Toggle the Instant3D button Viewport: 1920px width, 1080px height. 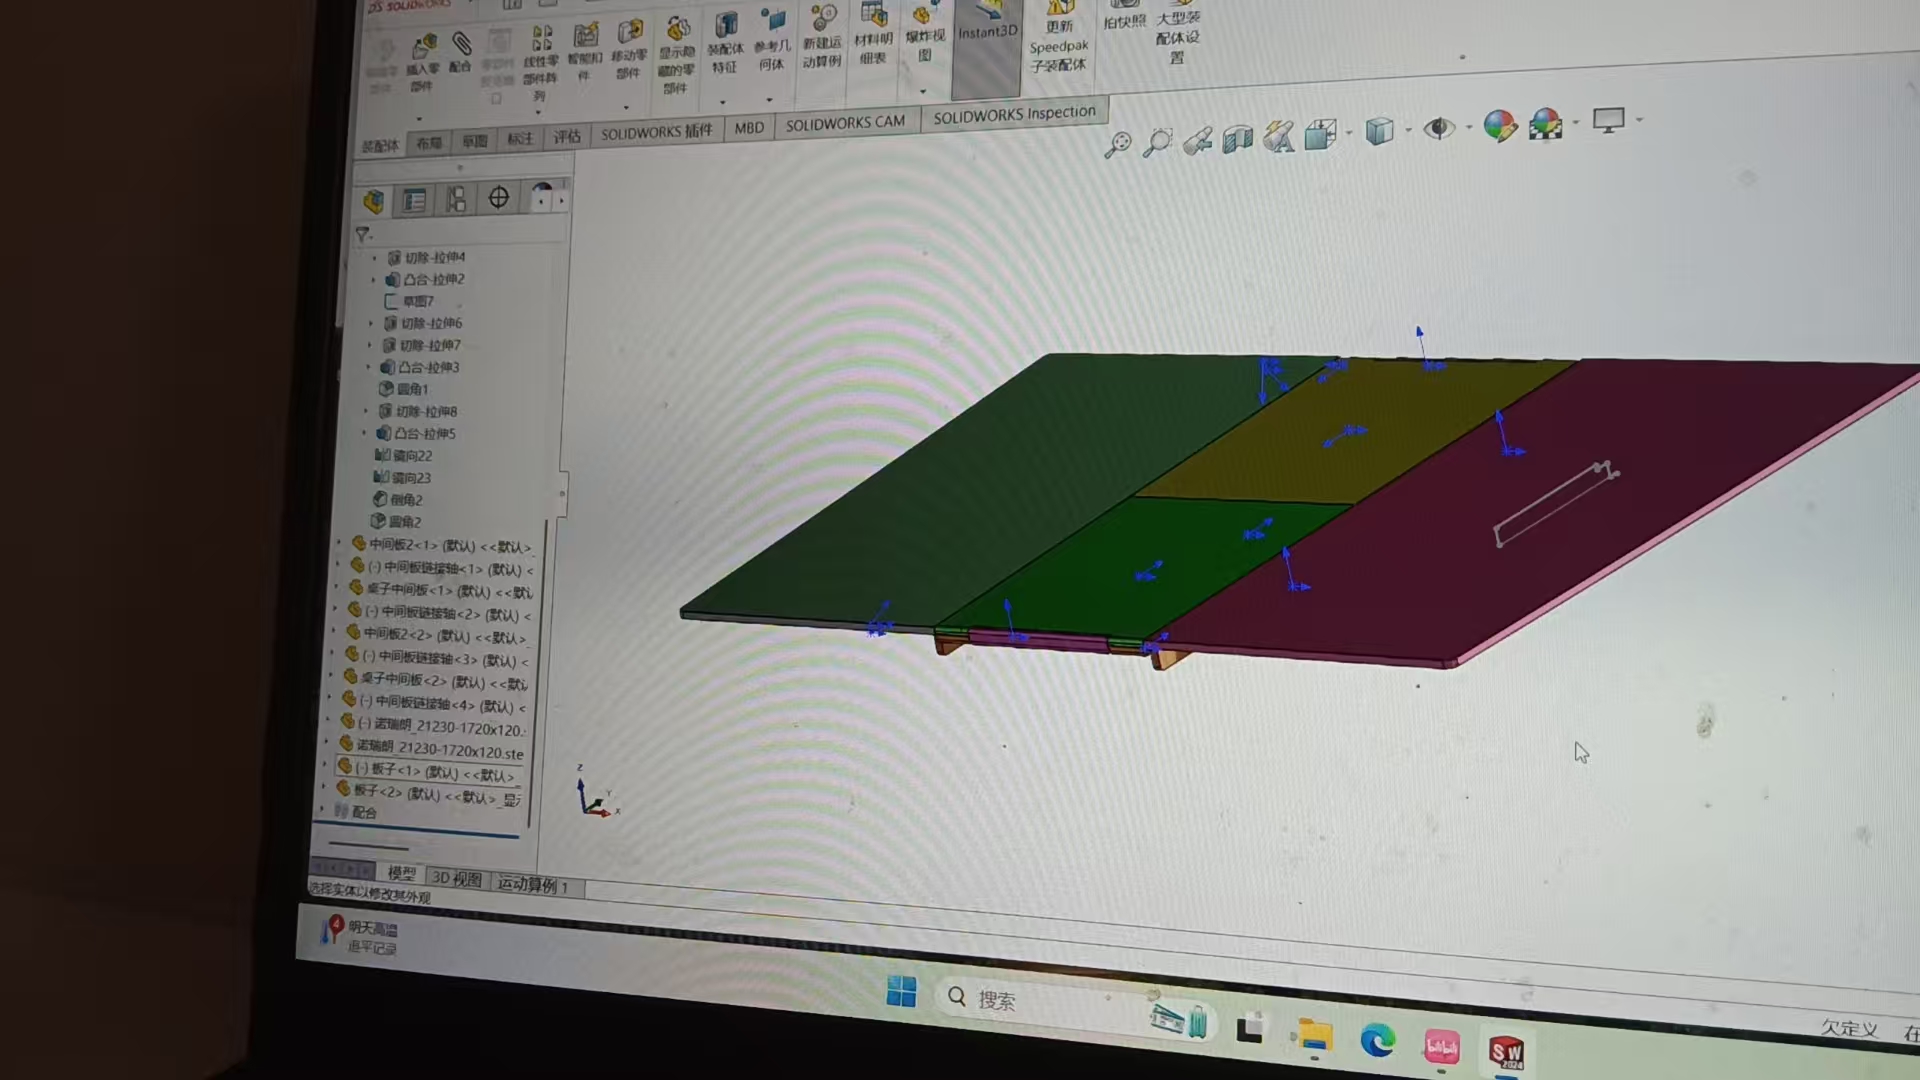tap(987, 30)
